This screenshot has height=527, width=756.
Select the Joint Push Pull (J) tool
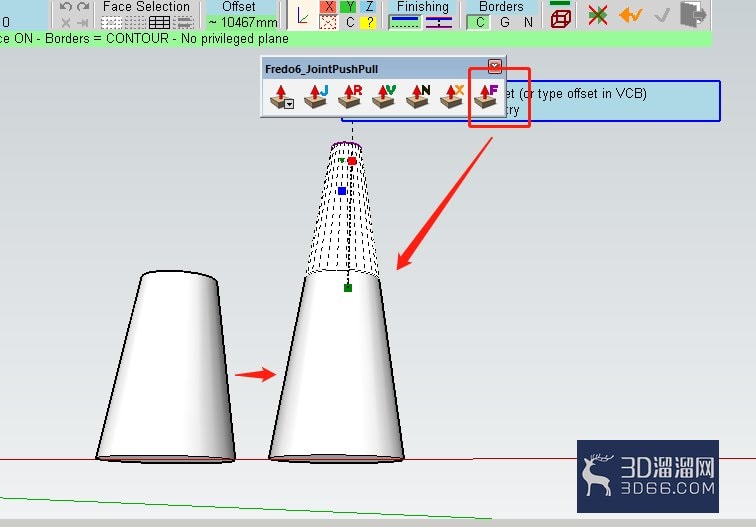pyautogui.click(x=316, y=96)
